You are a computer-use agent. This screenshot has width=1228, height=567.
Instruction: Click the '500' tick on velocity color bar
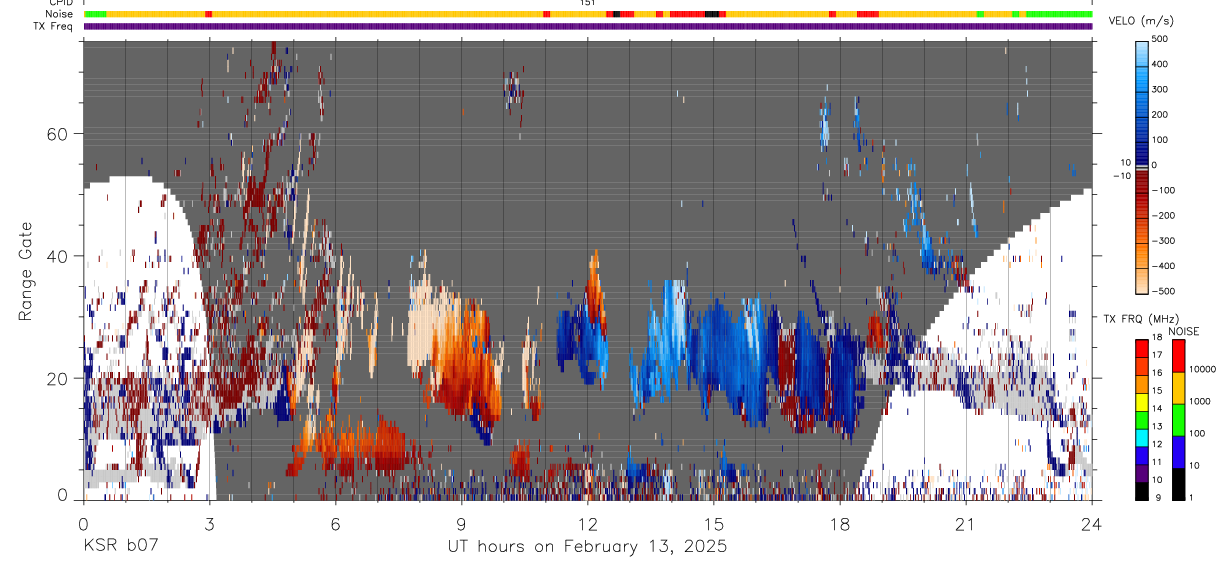point(1161,40)
